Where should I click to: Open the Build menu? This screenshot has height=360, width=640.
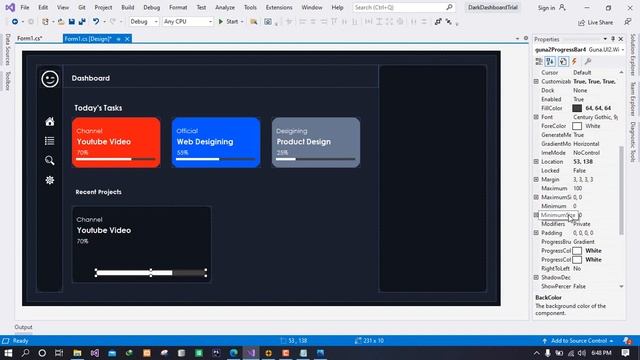click(128, 8)
